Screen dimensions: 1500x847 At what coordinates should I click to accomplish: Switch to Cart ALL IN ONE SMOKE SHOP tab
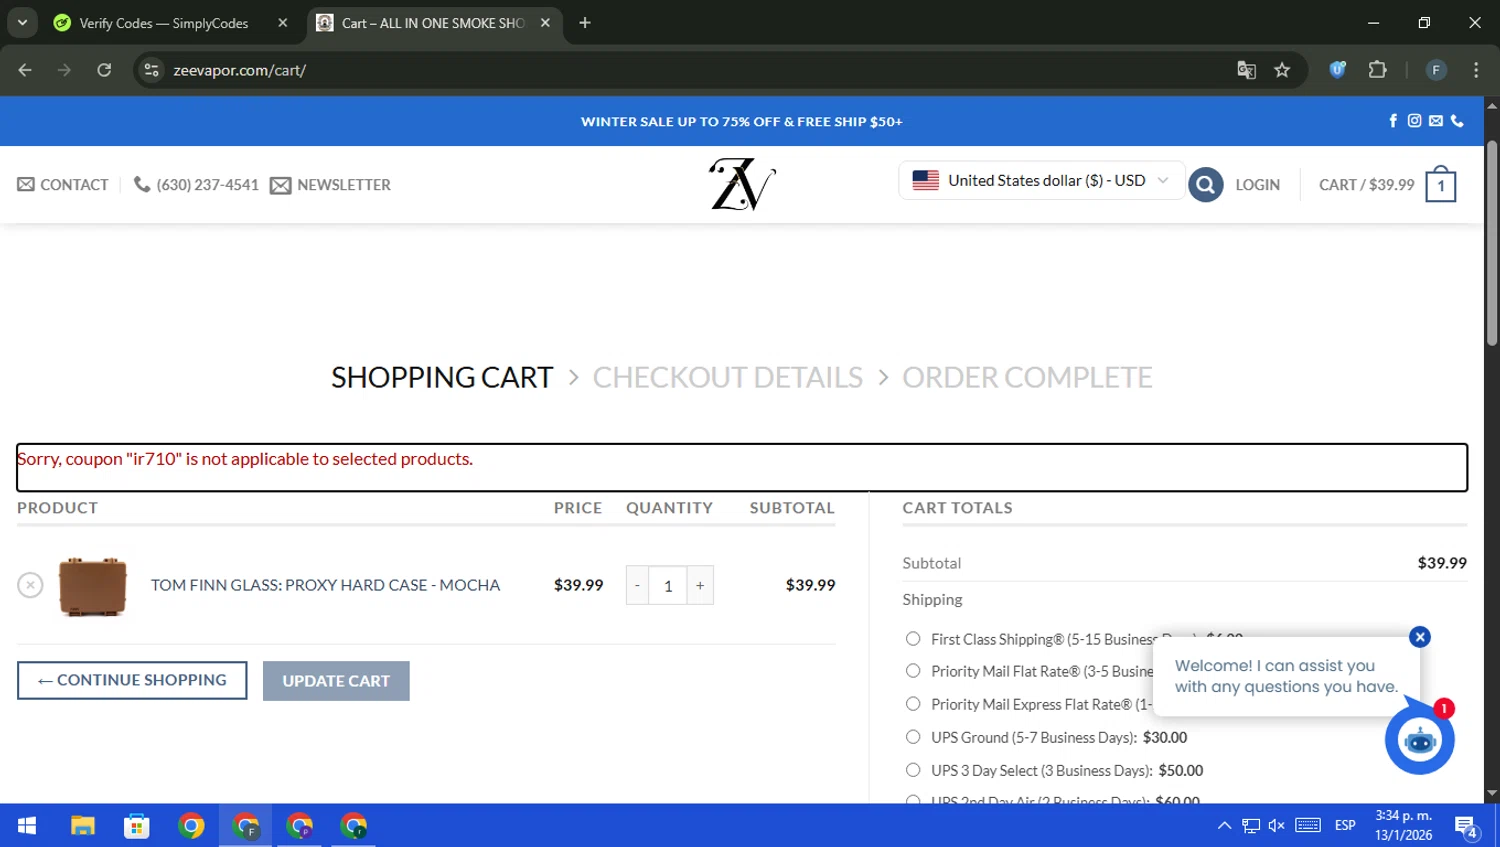(x=432, y=23)
